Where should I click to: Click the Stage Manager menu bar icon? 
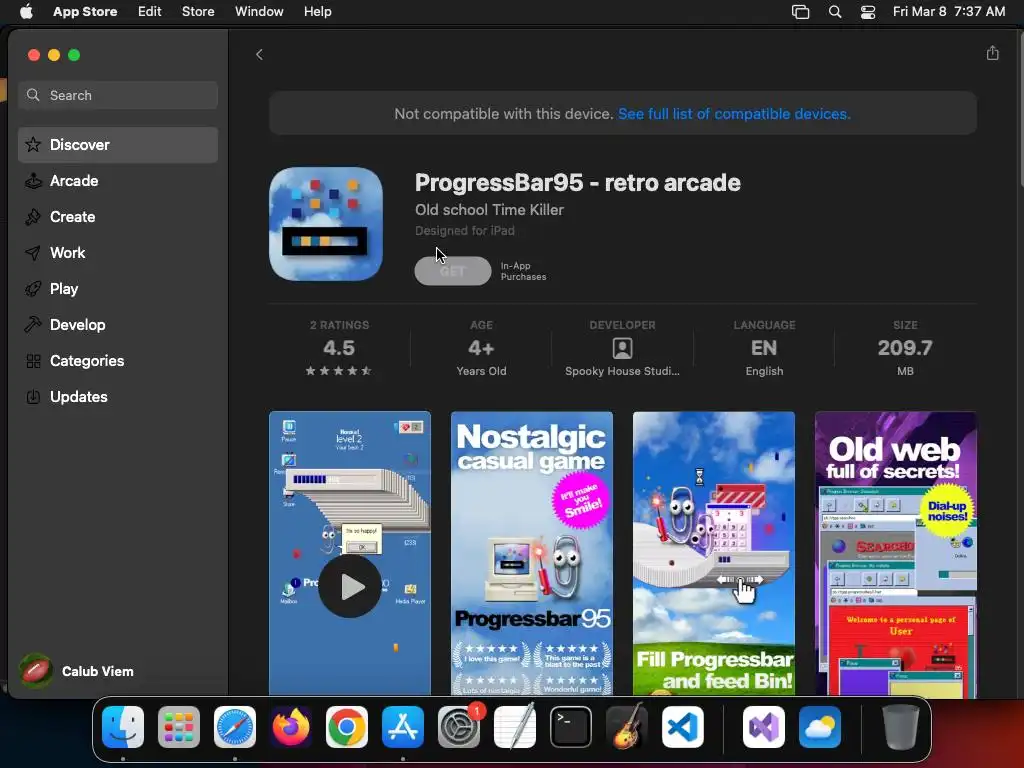click(x=800, y=12)
